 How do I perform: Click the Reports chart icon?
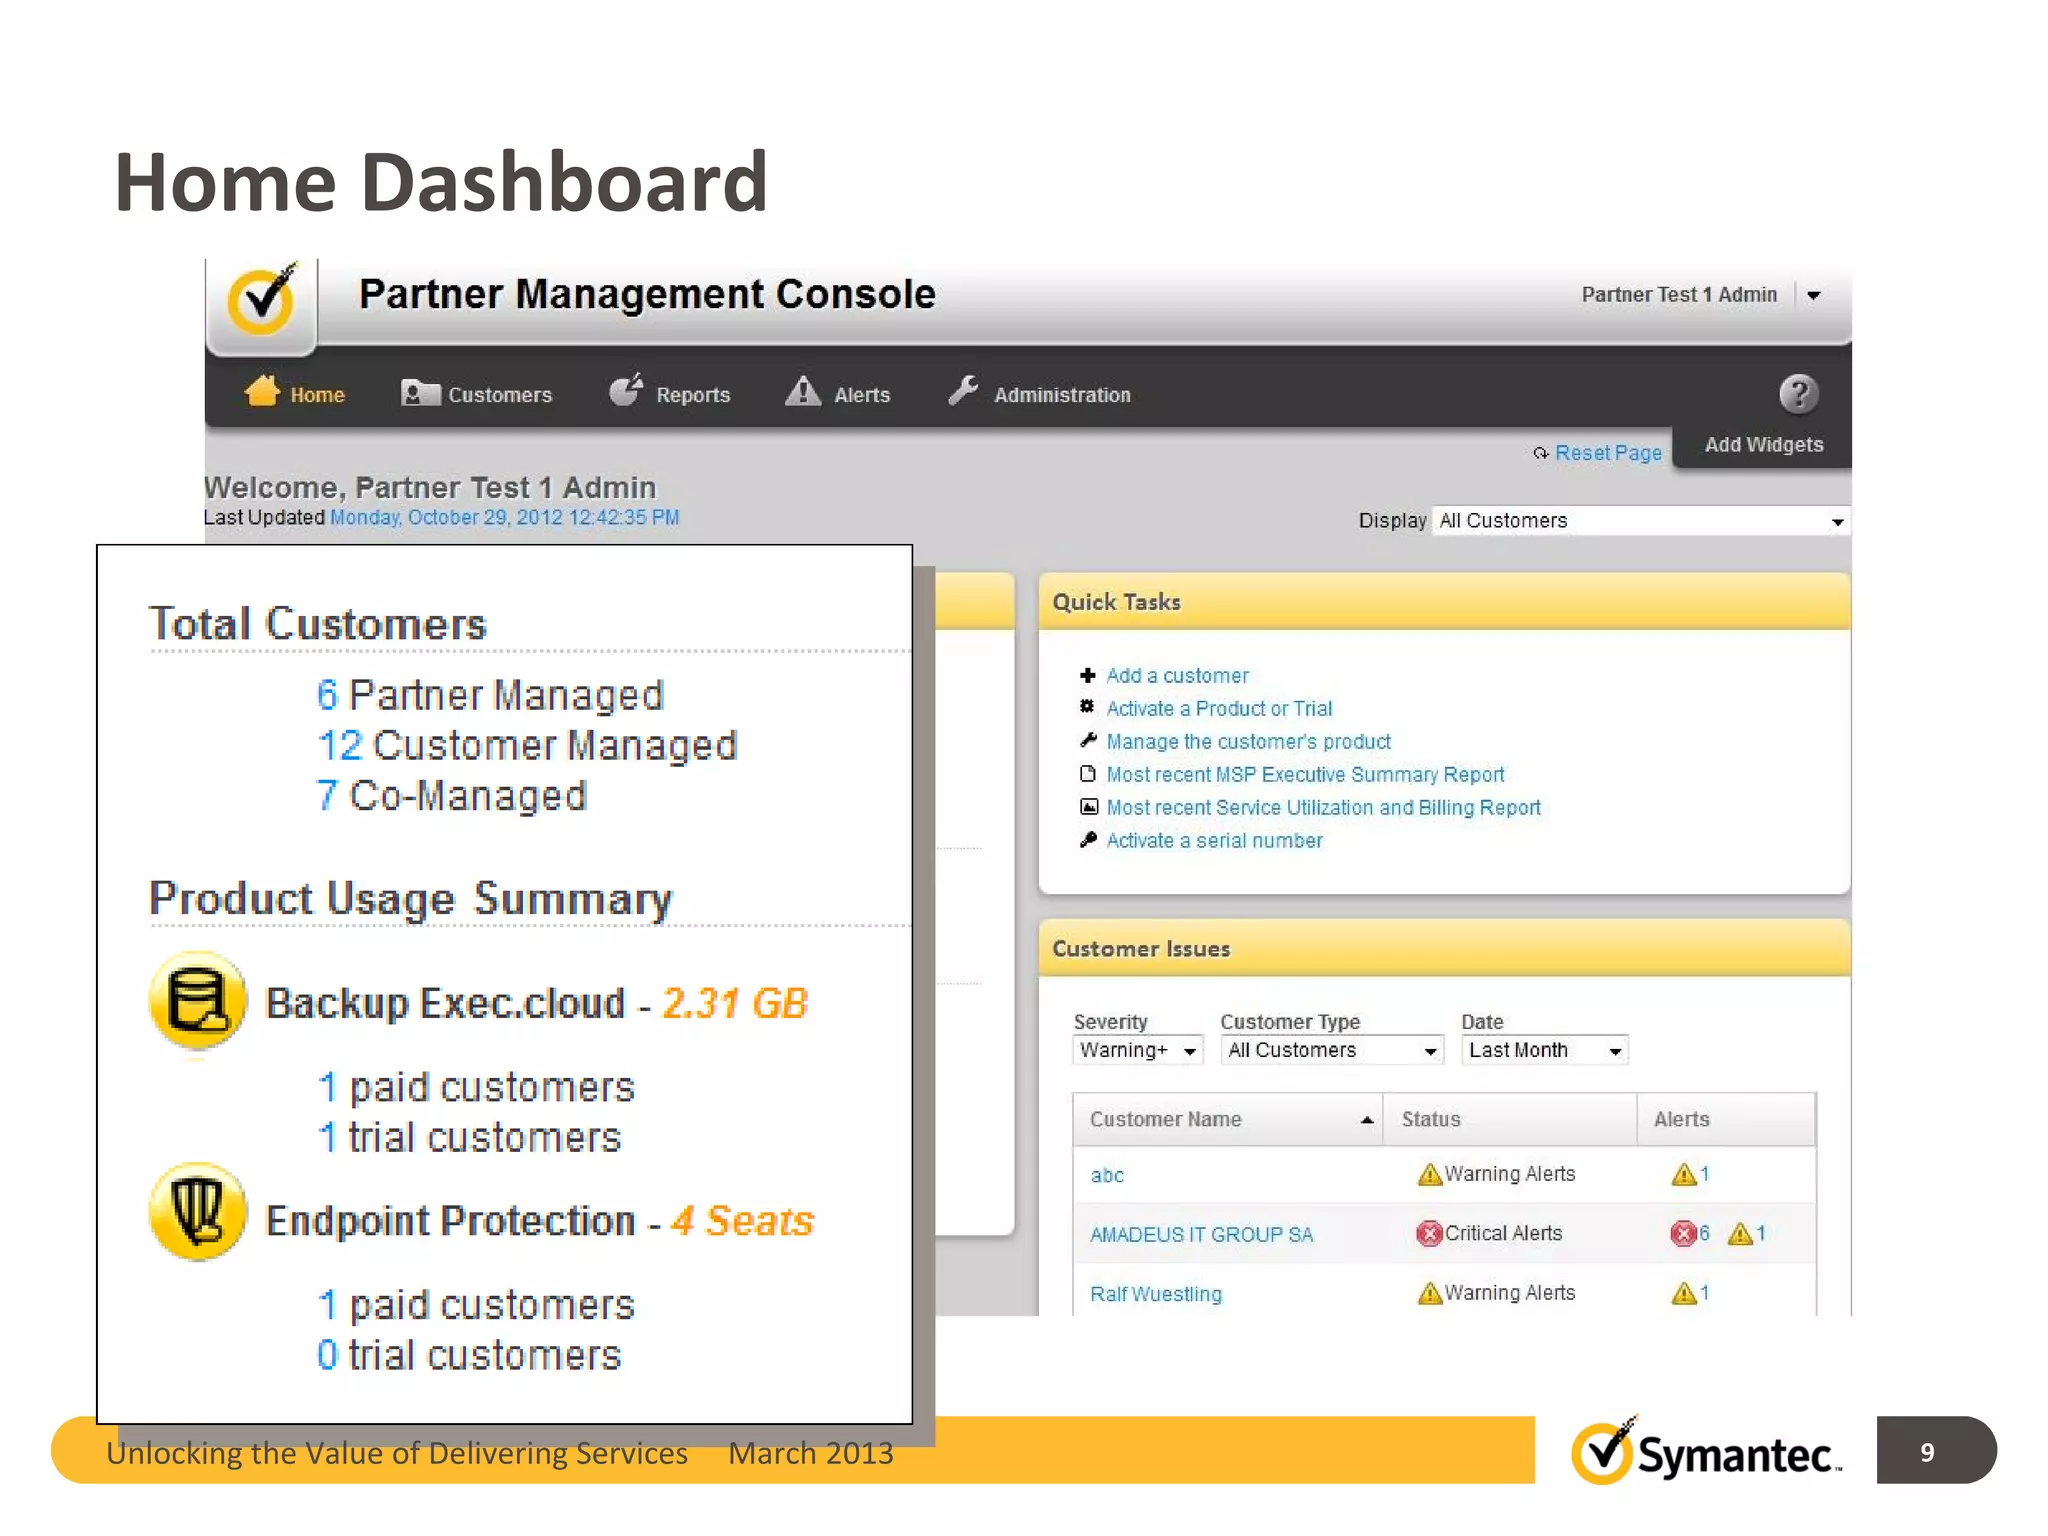(x=626, y=390)
